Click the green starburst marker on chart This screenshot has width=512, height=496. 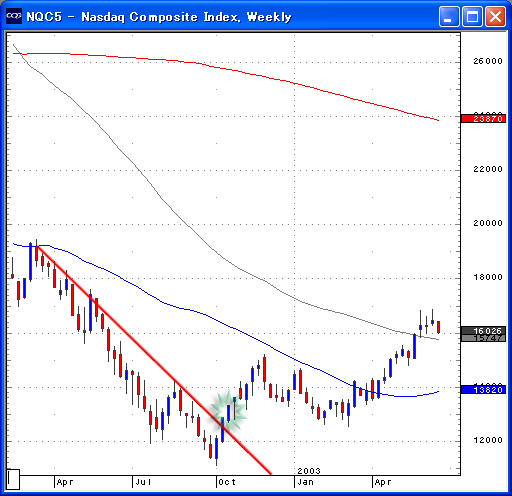click(229, 411)
